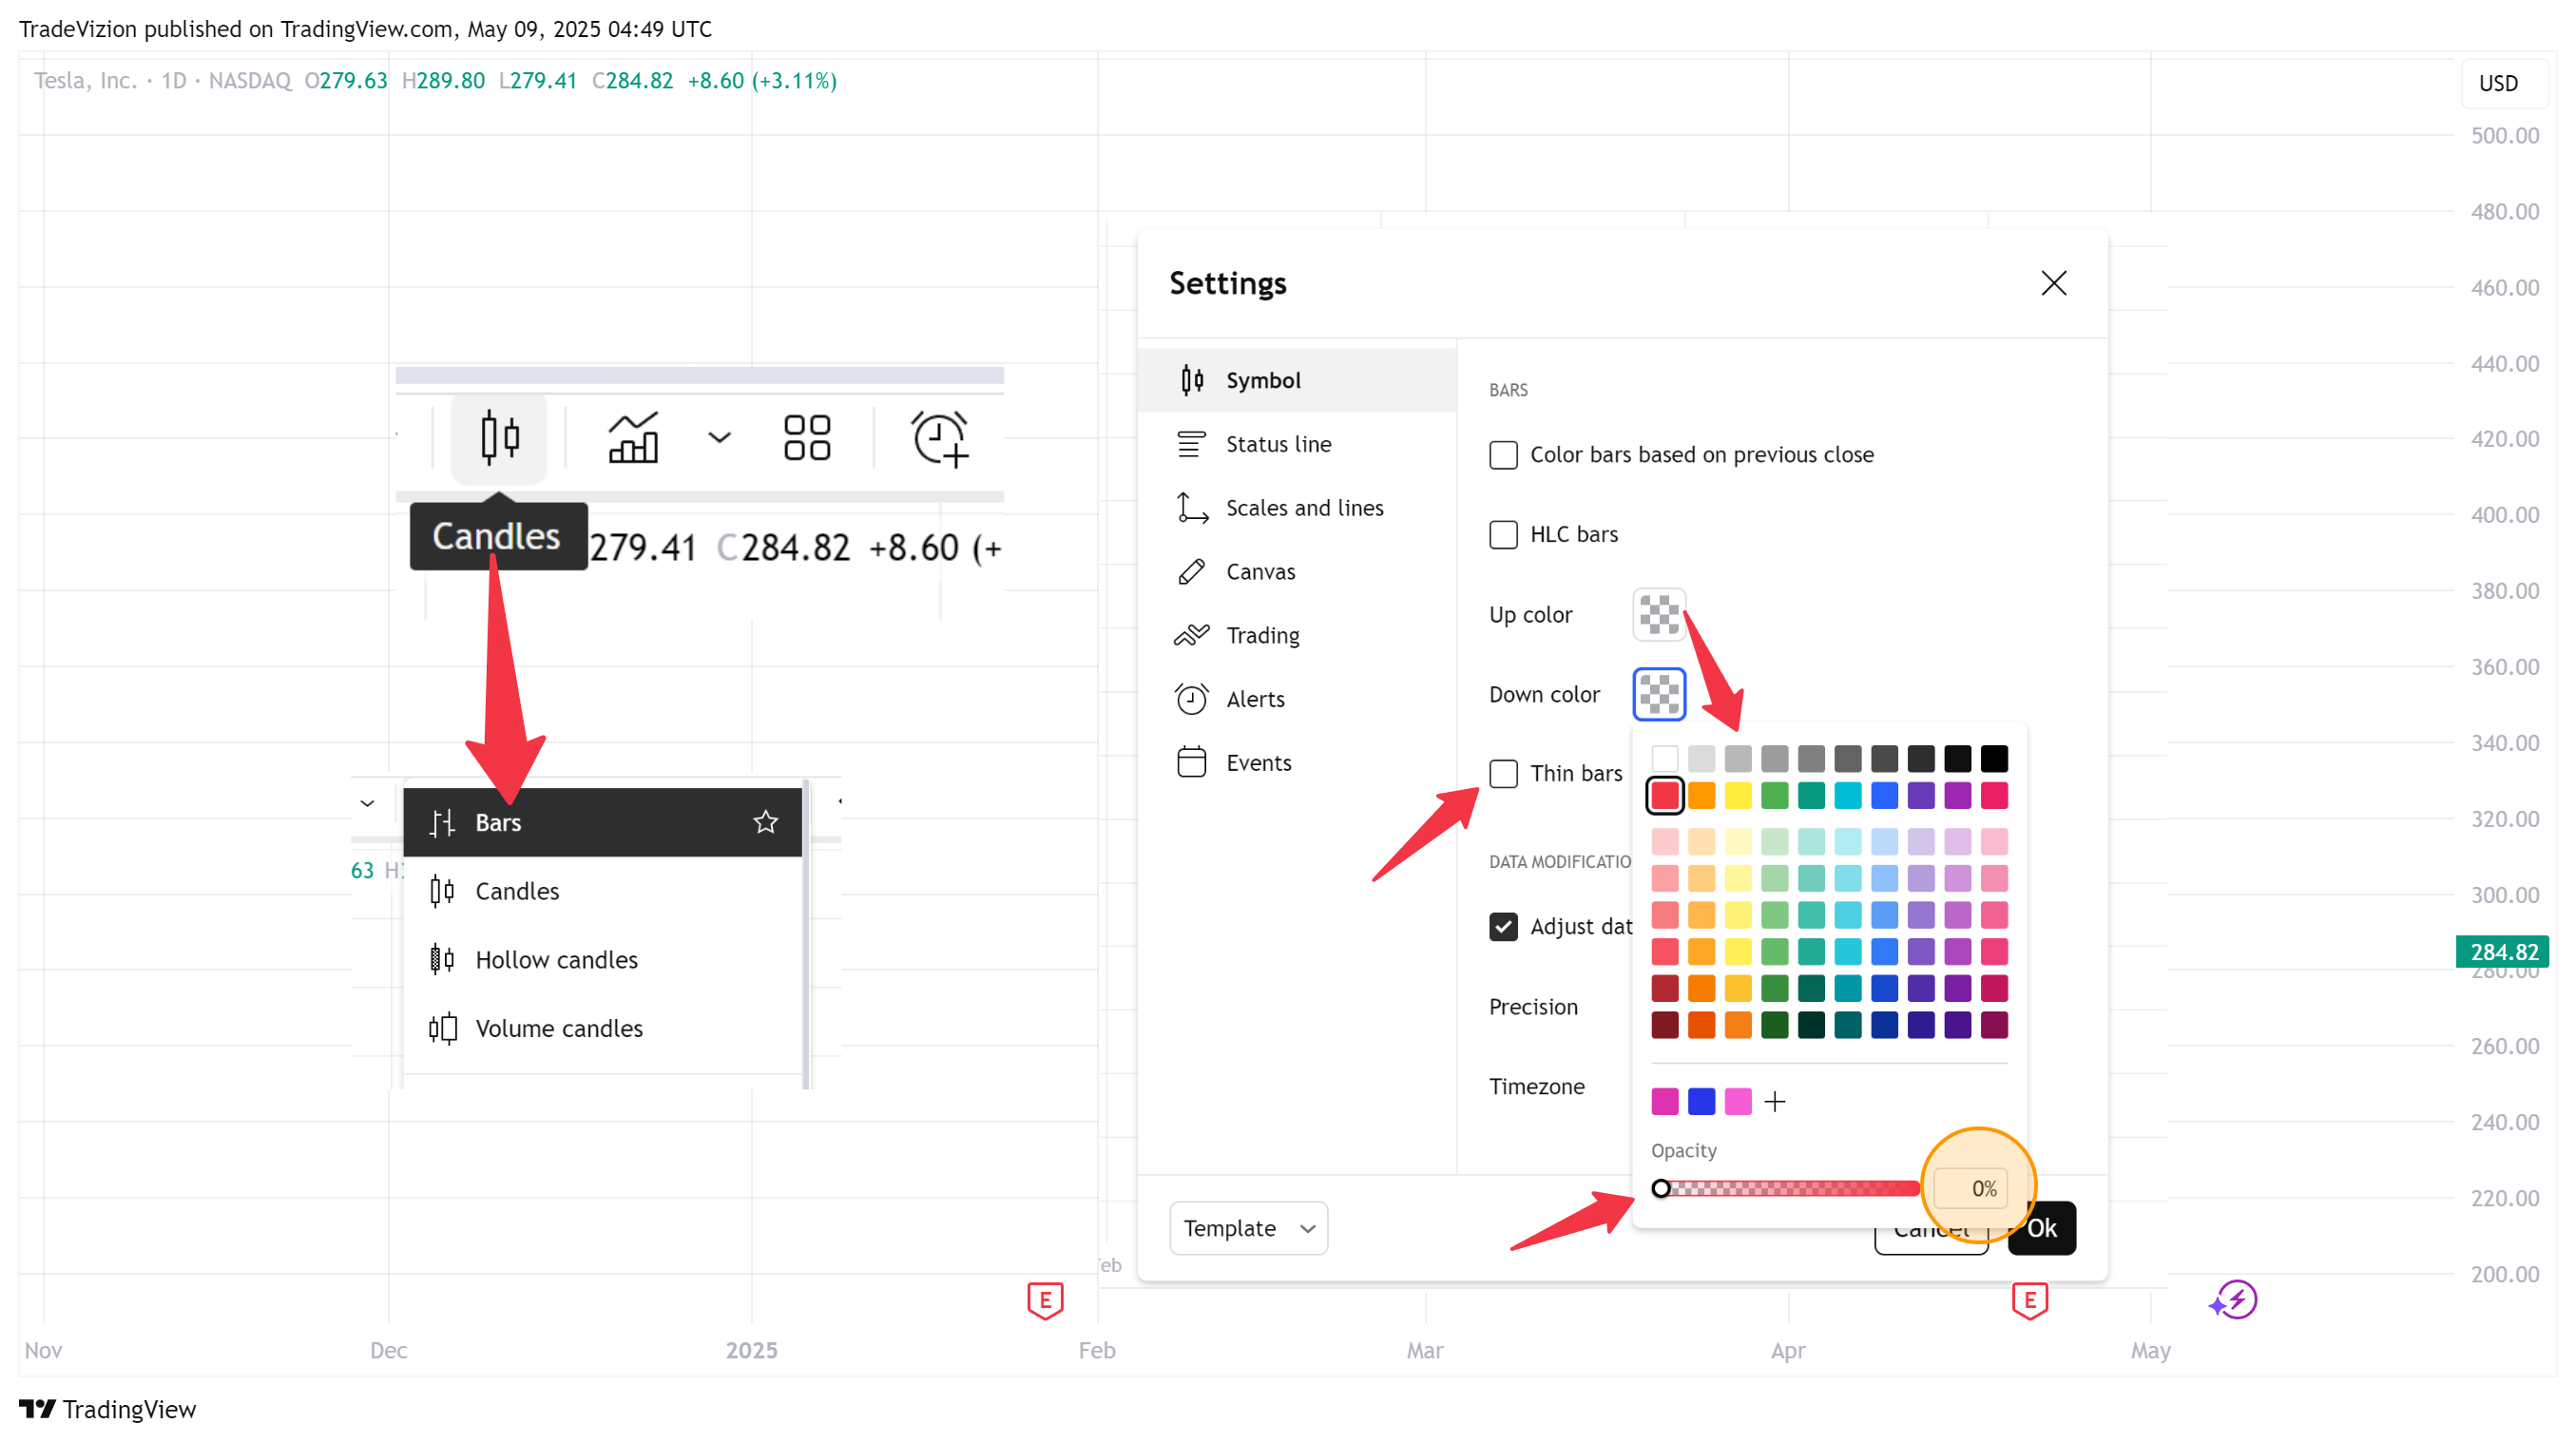Click the create alert clock icon

tap(939, 438)
